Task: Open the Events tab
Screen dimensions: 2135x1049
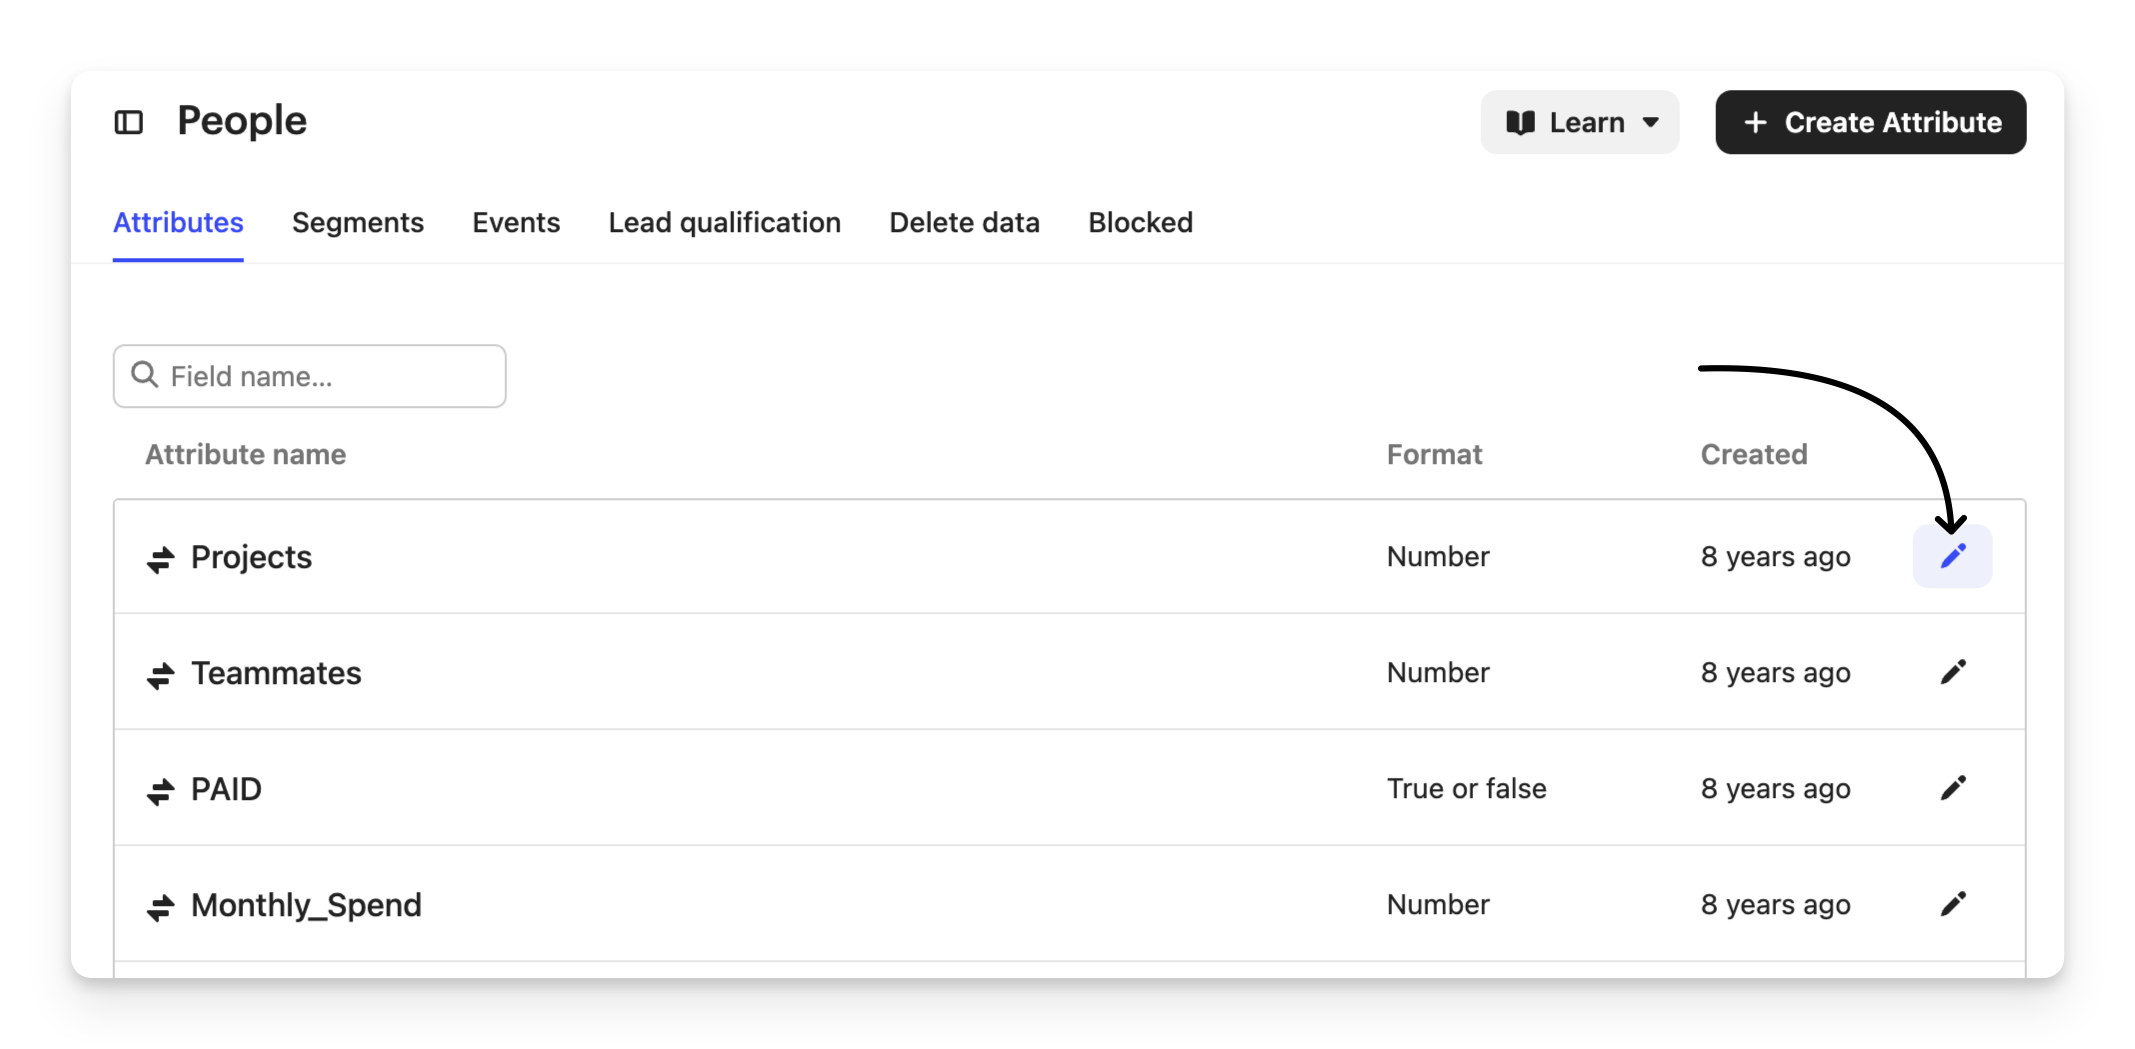Action: (x=516, y=222)
